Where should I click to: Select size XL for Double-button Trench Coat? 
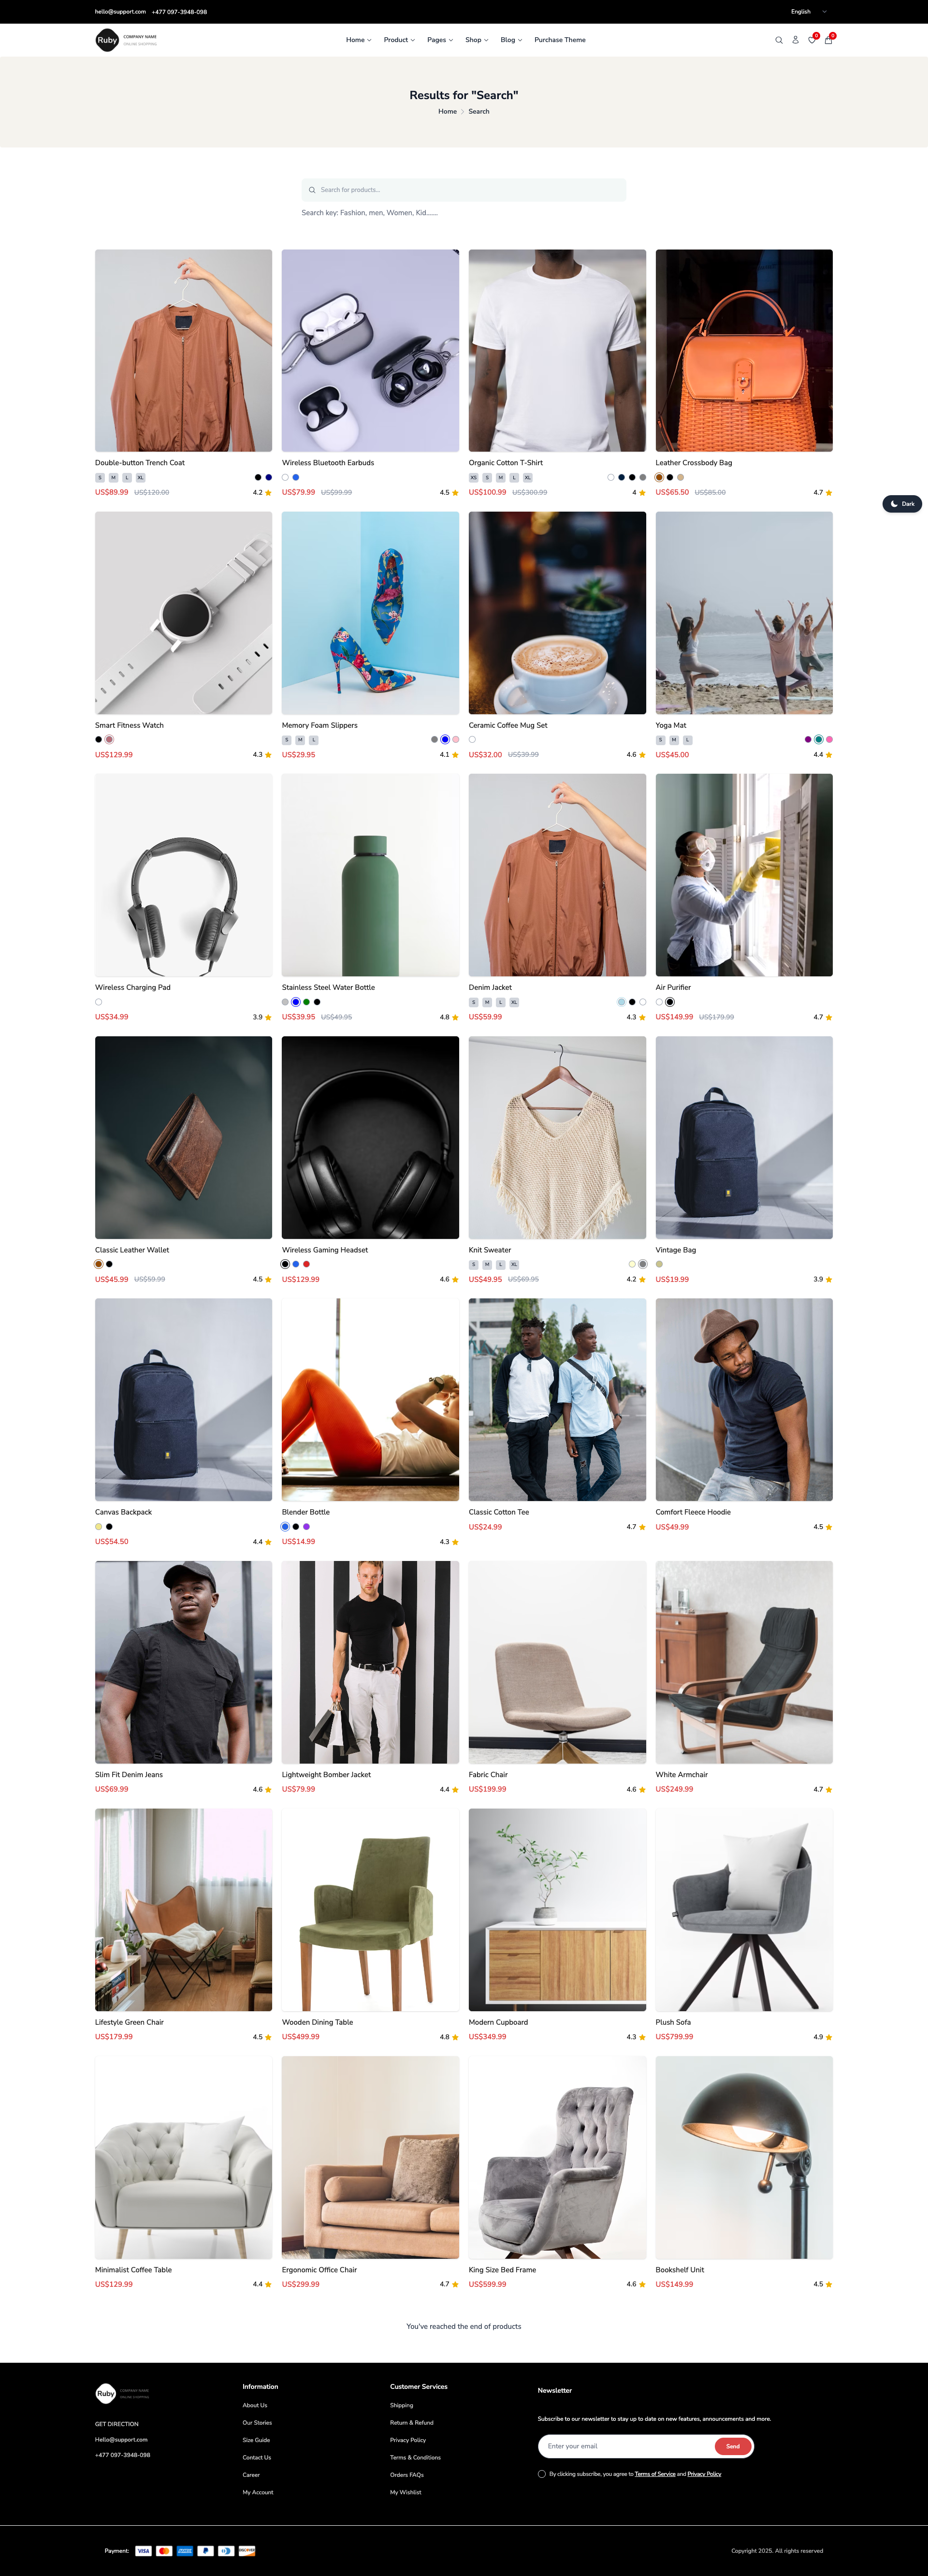click(x=140, y=478)
